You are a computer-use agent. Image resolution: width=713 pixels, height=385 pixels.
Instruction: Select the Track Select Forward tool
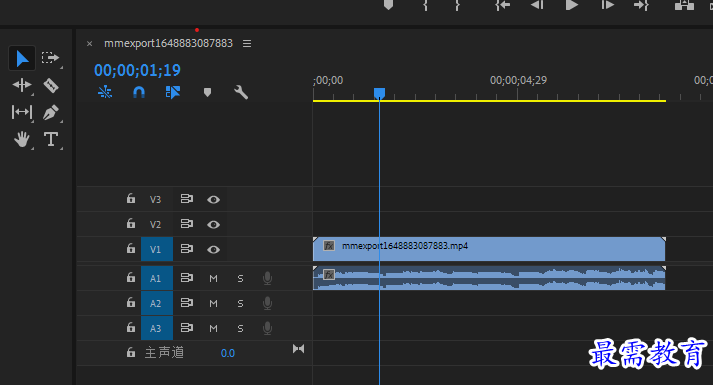click(x=50, y=58)
